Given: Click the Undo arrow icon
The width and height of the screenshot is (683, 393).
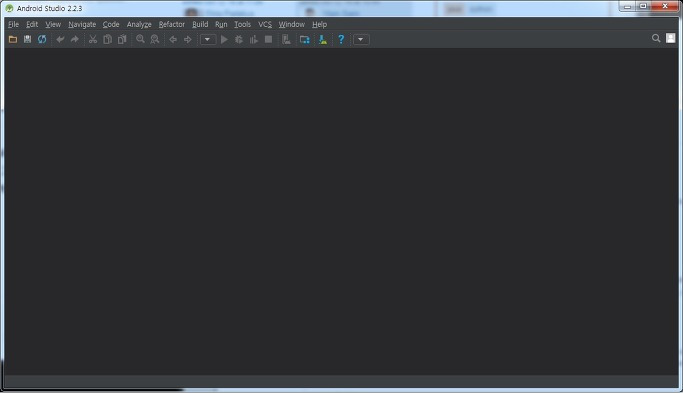Looking at the screenshot, I should 60,40.
